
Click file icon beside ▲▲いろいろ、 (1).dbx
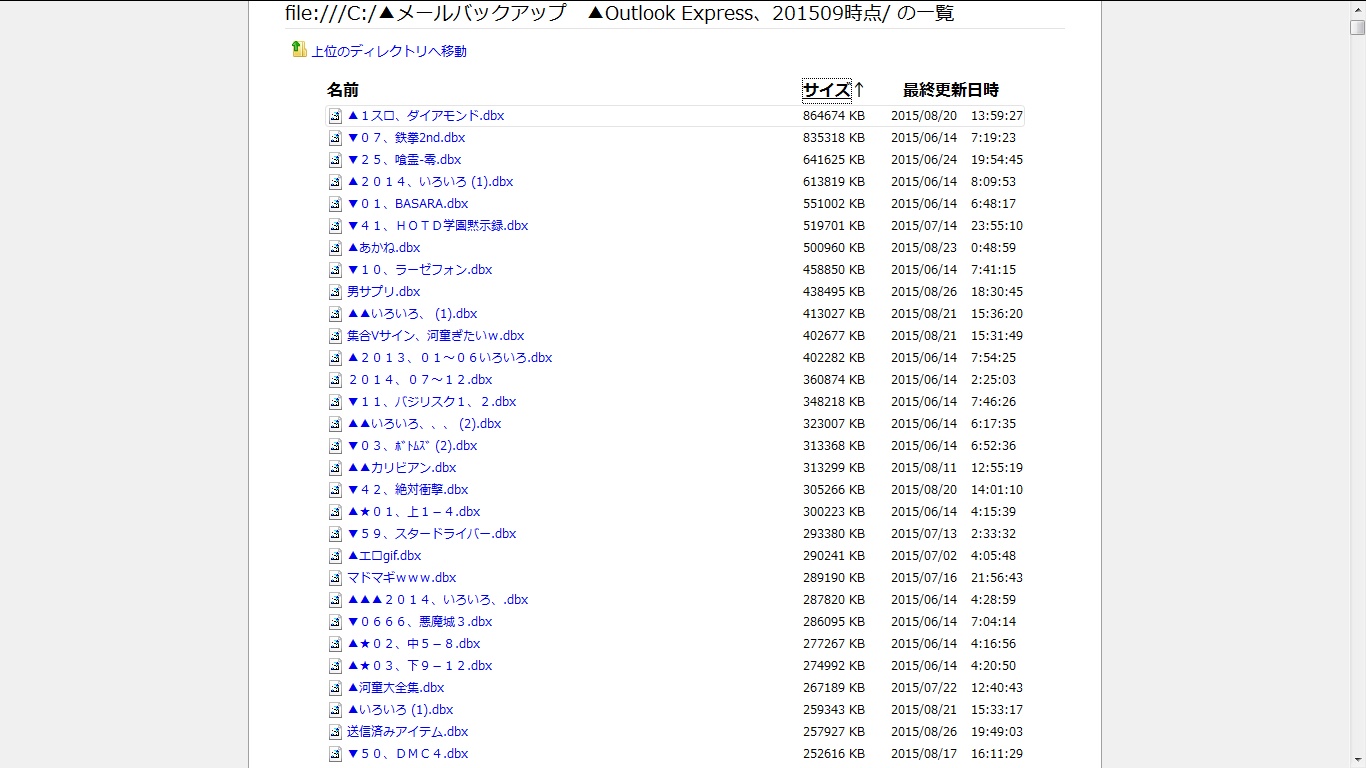pos(336,314)
